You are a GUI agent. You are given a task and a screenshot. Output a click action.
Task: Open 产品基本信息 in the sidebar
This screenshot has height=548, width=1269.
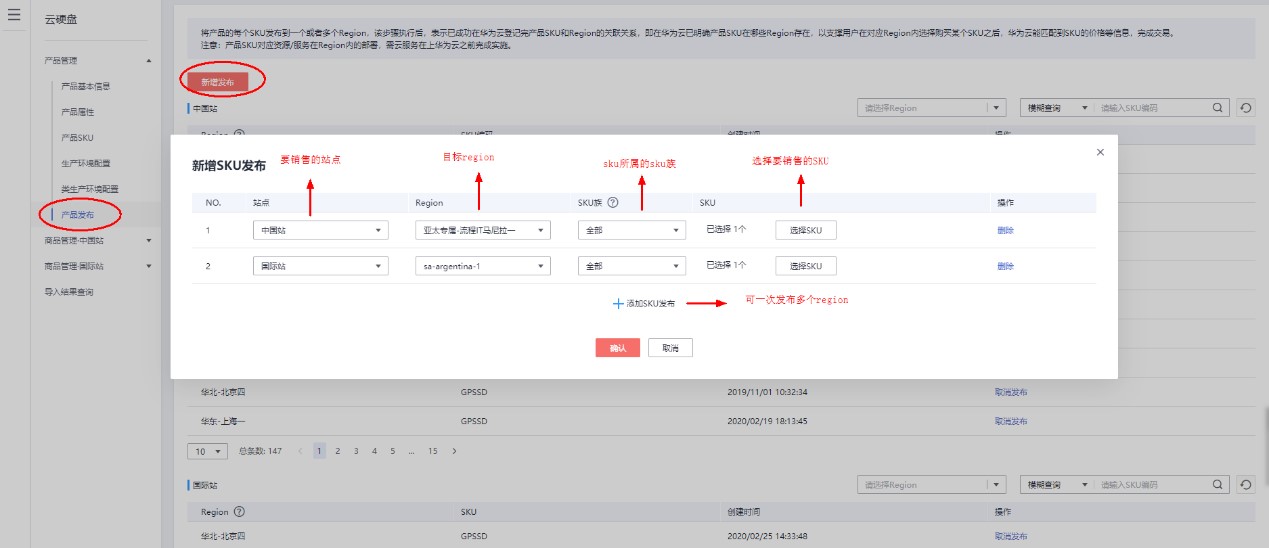click(x=85, y=86)
